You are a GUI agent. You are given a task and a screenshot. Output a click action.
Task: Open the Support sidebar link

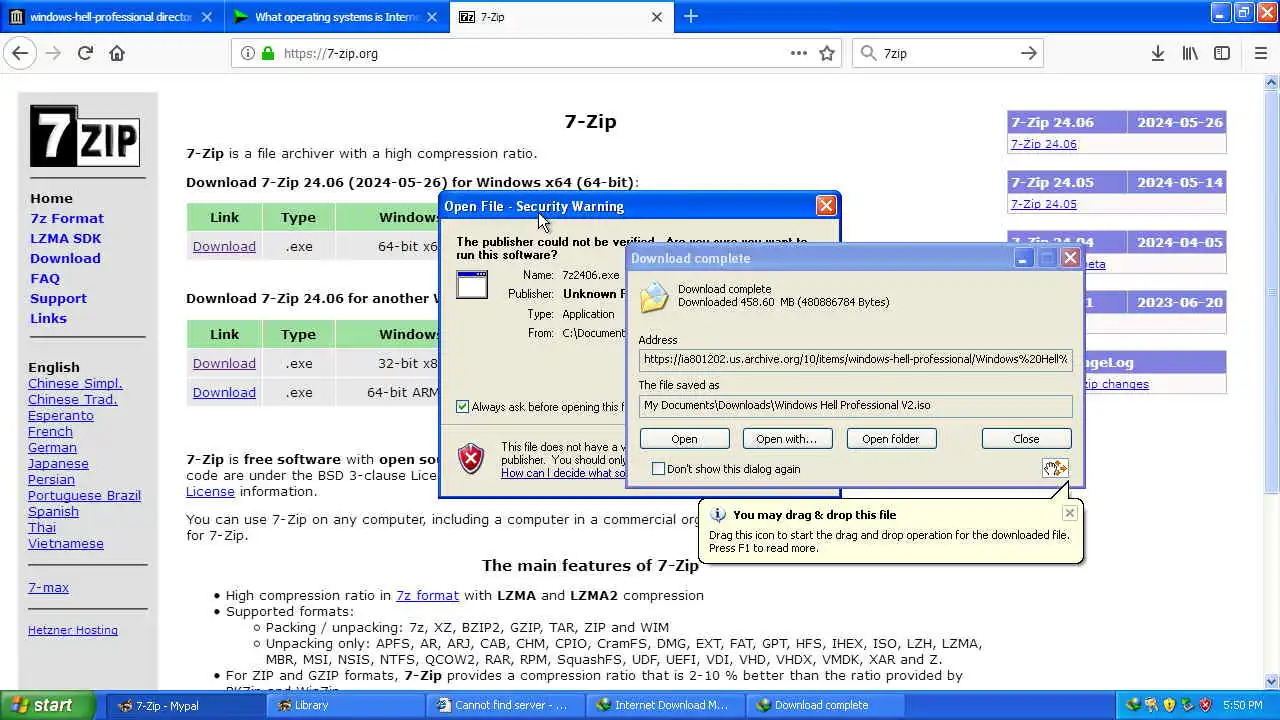(58, 298)
